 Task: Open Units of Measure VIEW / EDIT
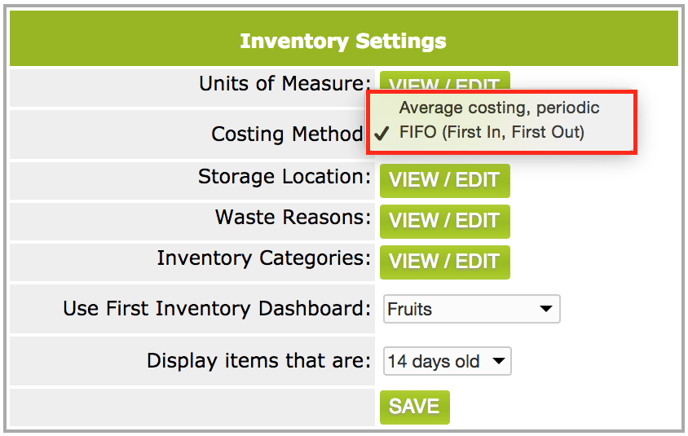444,82
